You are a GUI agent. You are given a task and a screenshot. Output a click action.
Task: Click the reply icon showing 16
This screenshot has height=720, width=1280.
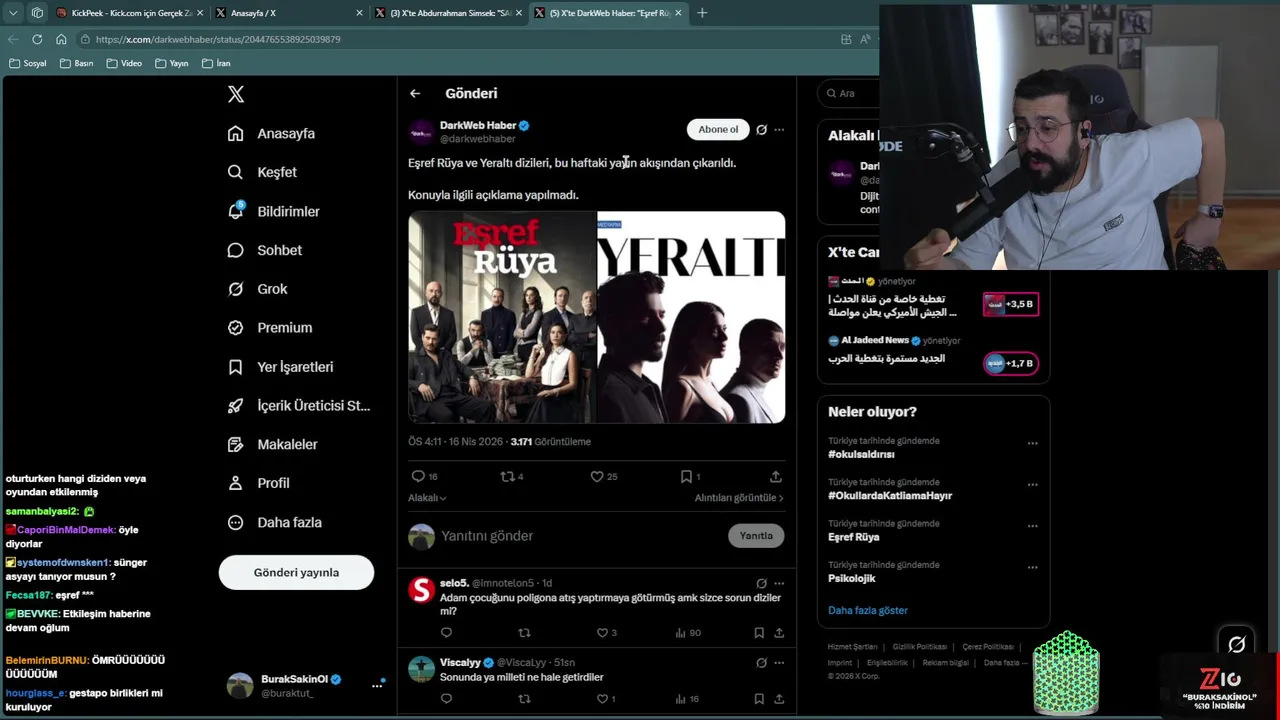tap(418, 476)
